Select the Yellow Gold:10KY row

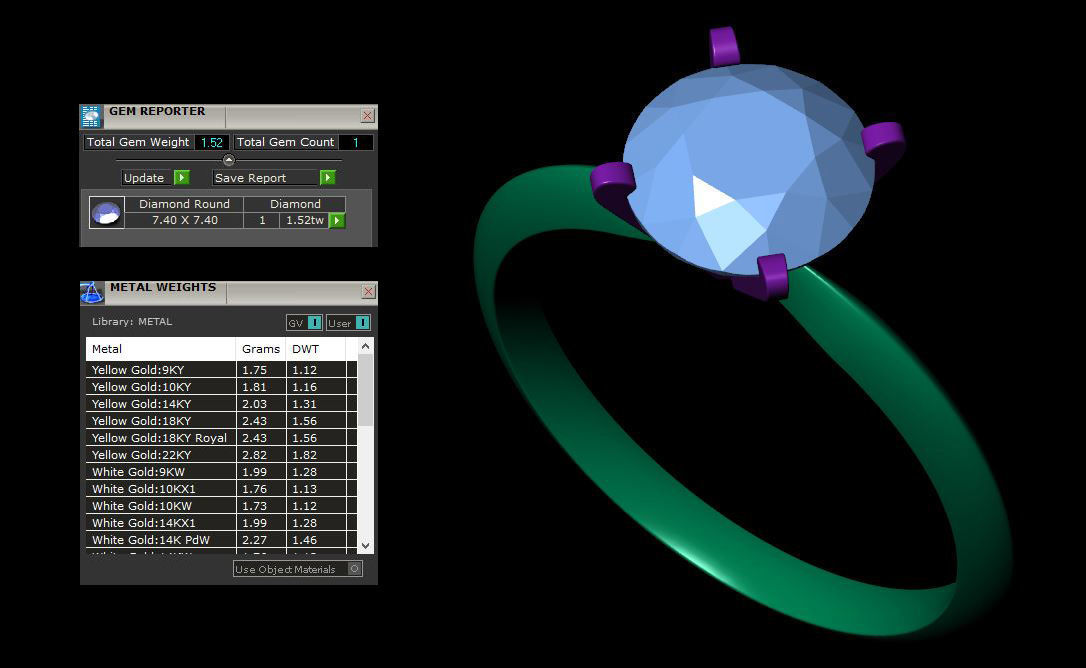(222, 387)
